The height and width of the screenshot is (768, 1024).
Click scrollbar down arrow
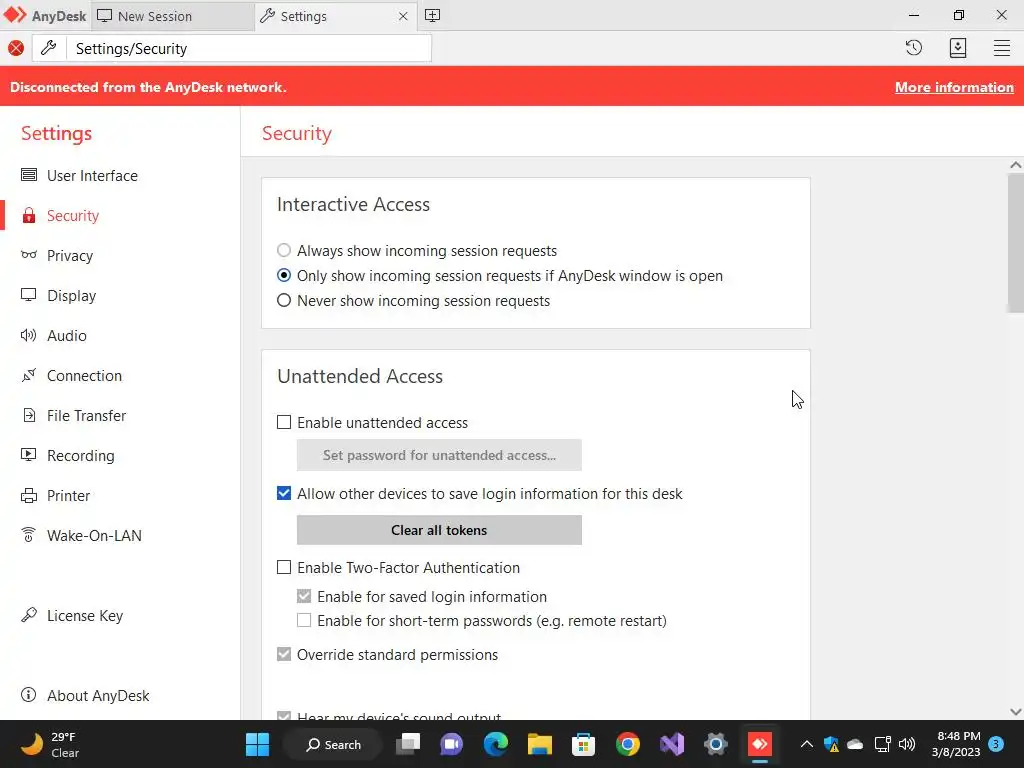point(1016,712)
